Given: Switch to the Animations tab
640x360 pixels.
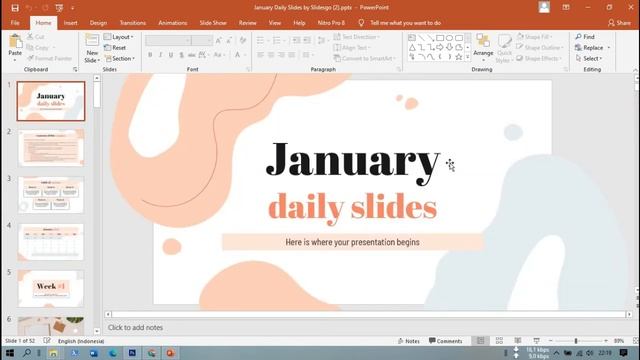Looking at the screenshot, I should click(173, 23).
